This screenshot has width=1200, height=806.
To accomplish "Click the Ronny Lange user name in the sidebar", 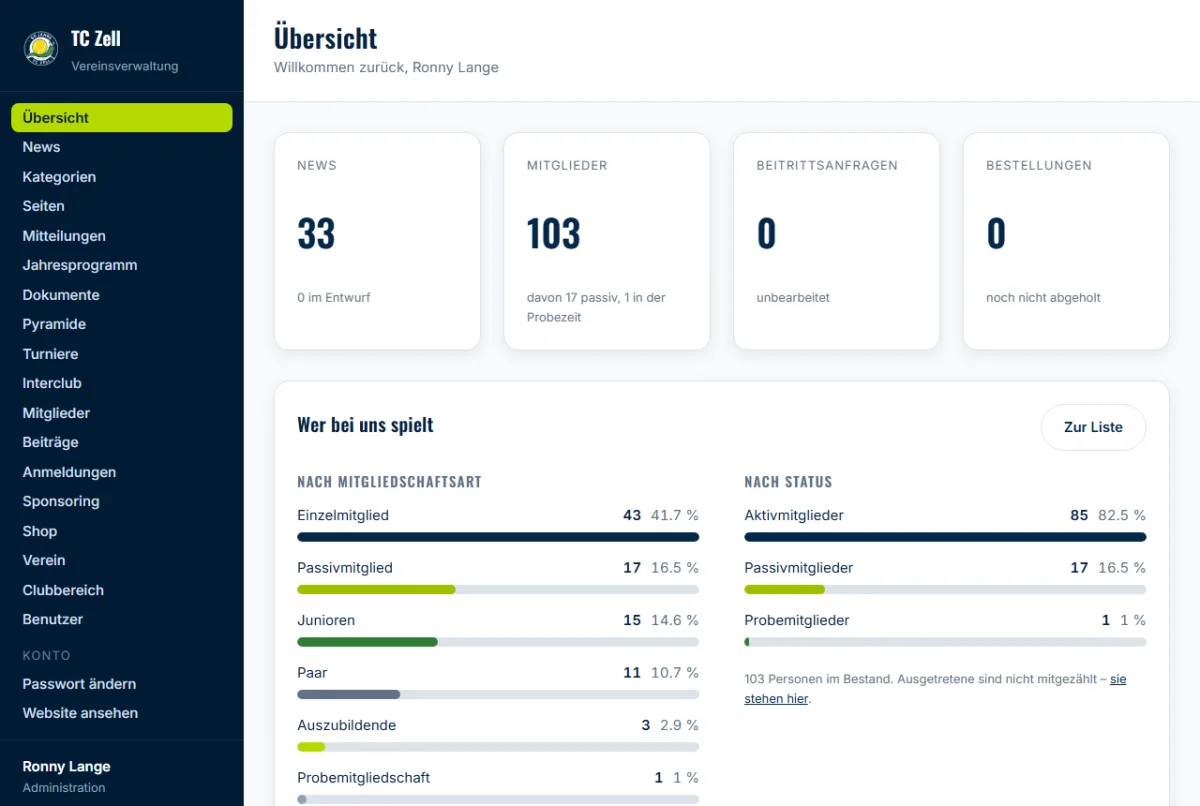I will click(x=67, y=766).
